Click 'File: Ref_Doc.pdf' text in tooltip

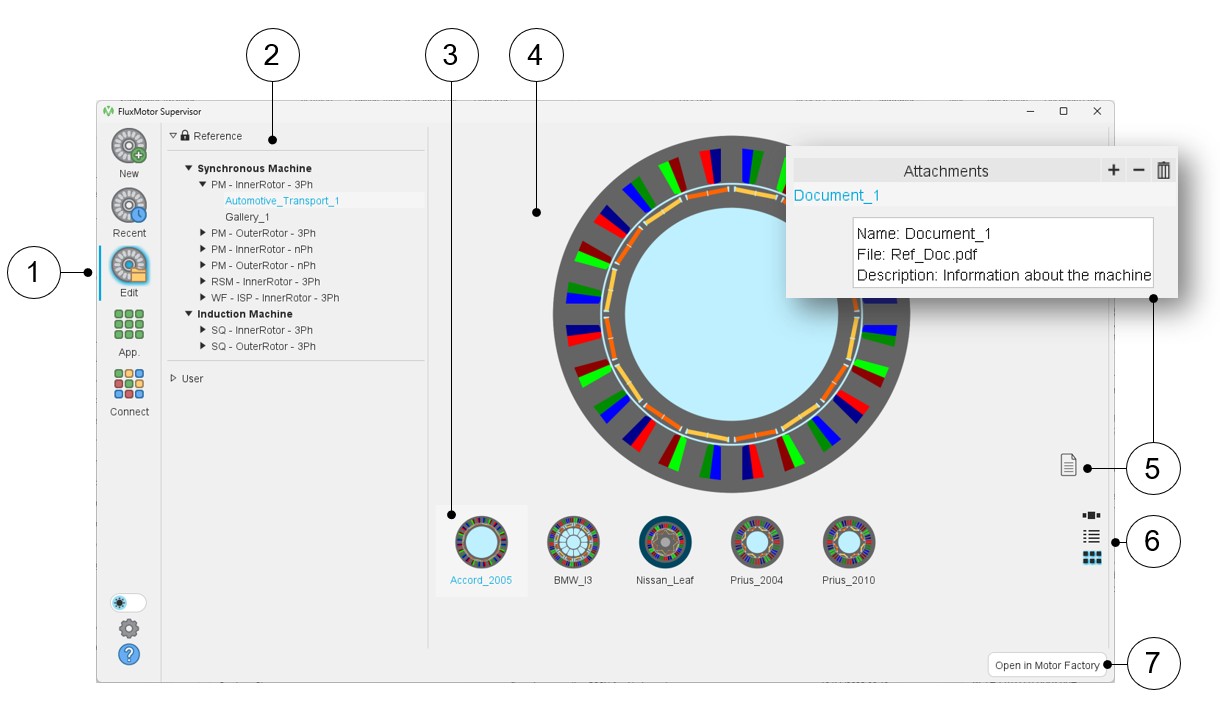point(916,254)
